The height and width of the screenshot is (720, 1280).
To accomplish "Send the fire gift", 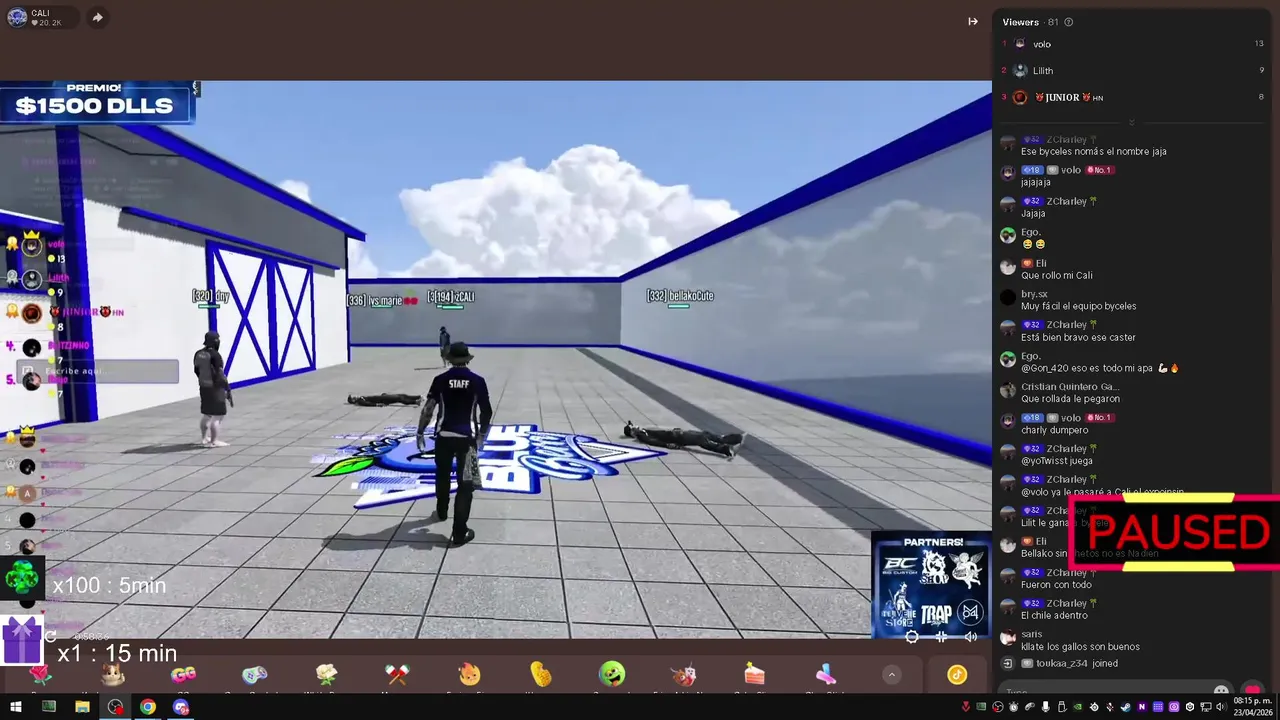I will coord(469,675).
